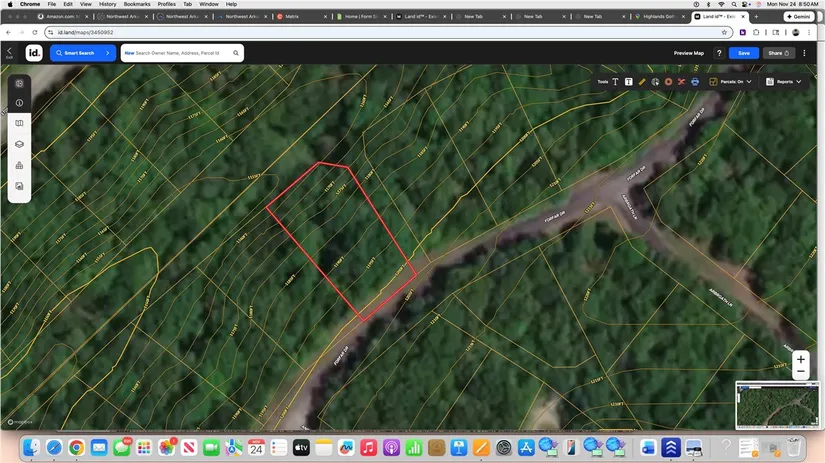Open the Bookmarks menu in menu bar
This screenshot has height=463, width=825.
coord(136,4)
